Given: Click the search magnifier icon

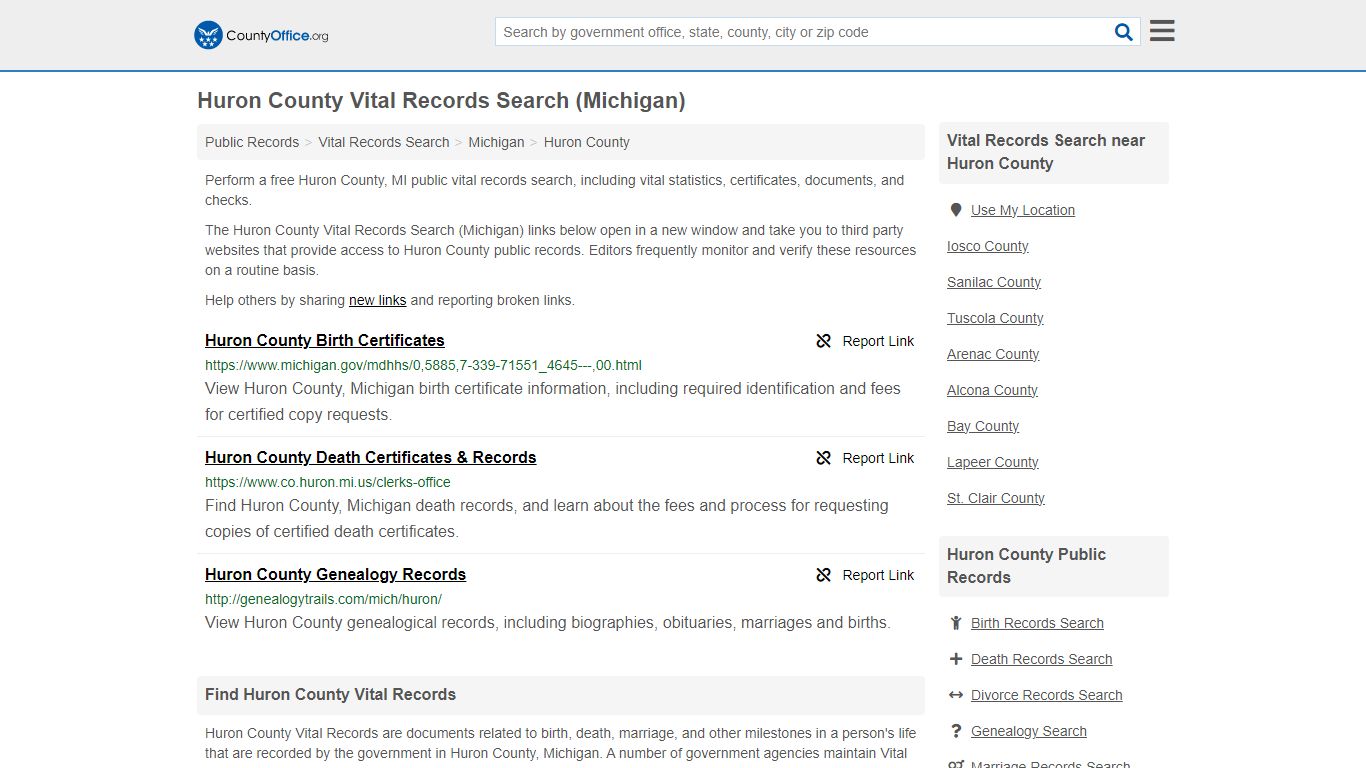Looking at the screenshot, I should click(x=1124, y=32).
